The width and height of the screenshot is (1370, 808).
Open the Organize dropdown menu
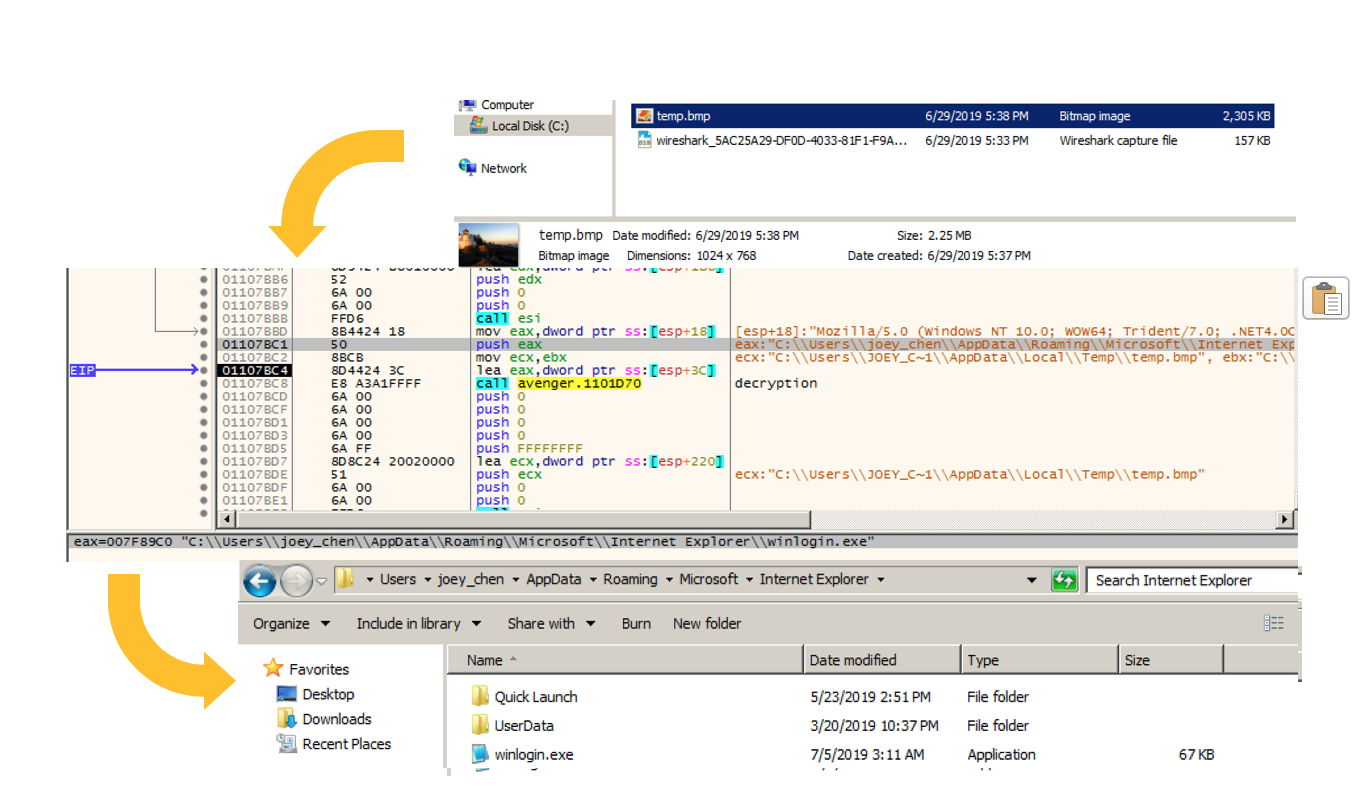click(291, 623)
